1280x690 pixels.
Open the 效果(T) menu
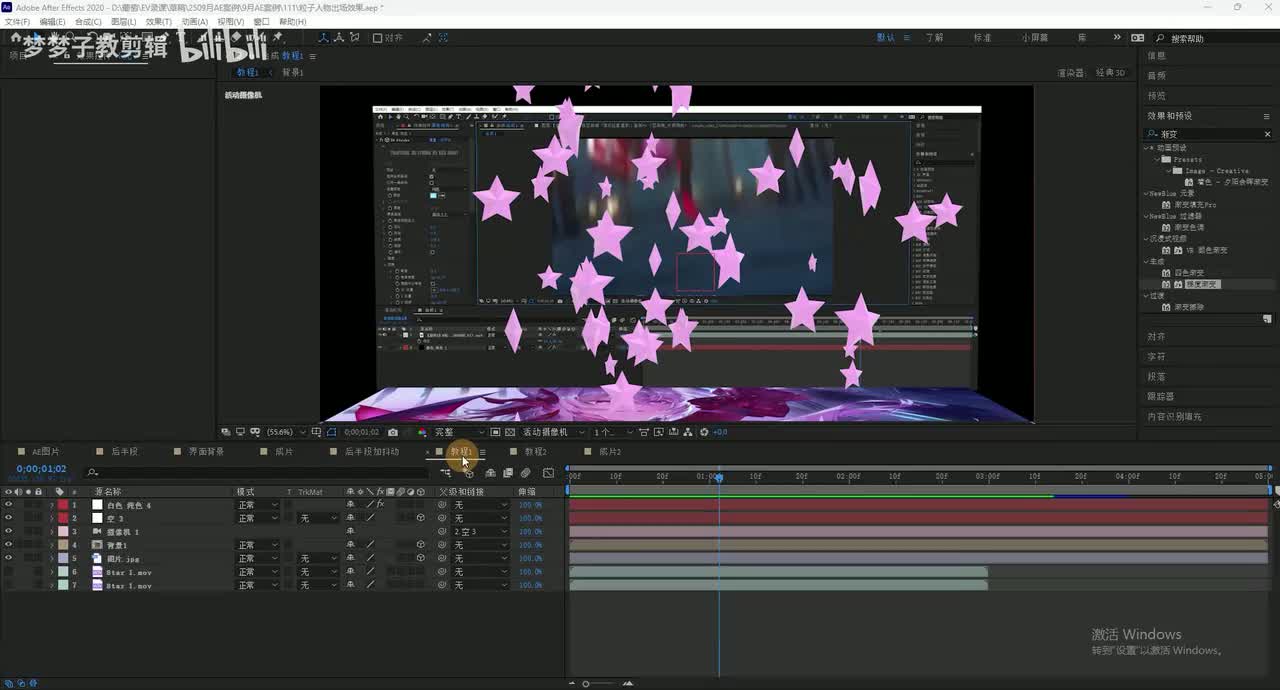pyautogui.click(x=158, y=21)
